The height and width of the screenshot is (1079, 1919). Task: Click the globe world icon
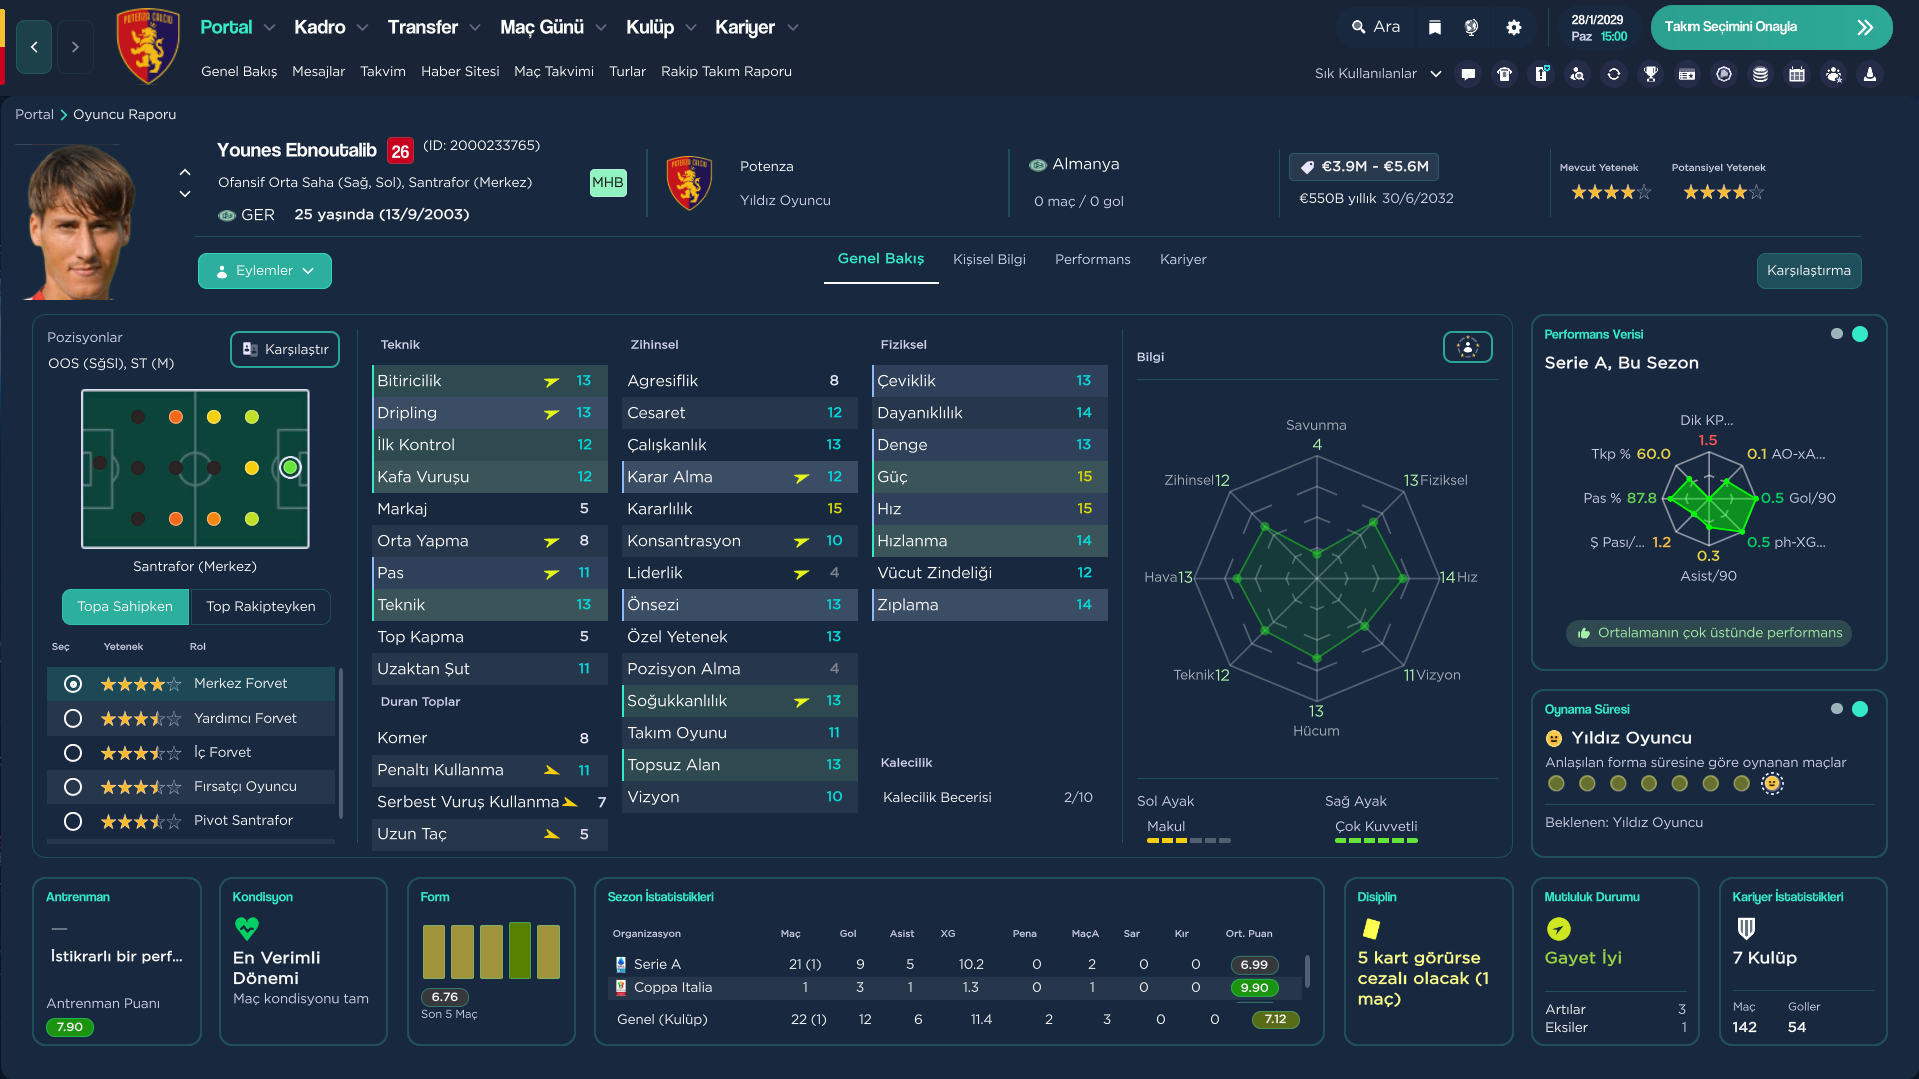pyautogui.click(x=1471, y=28)
